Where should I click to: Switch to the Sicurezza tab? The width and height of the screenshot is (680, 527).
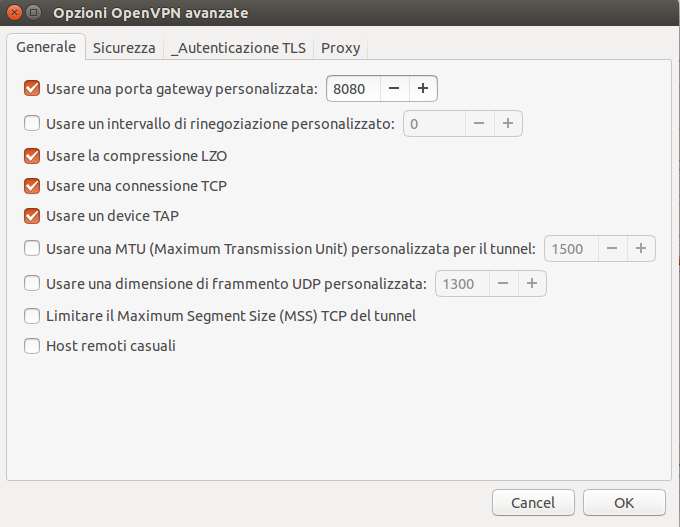[124, 48]
